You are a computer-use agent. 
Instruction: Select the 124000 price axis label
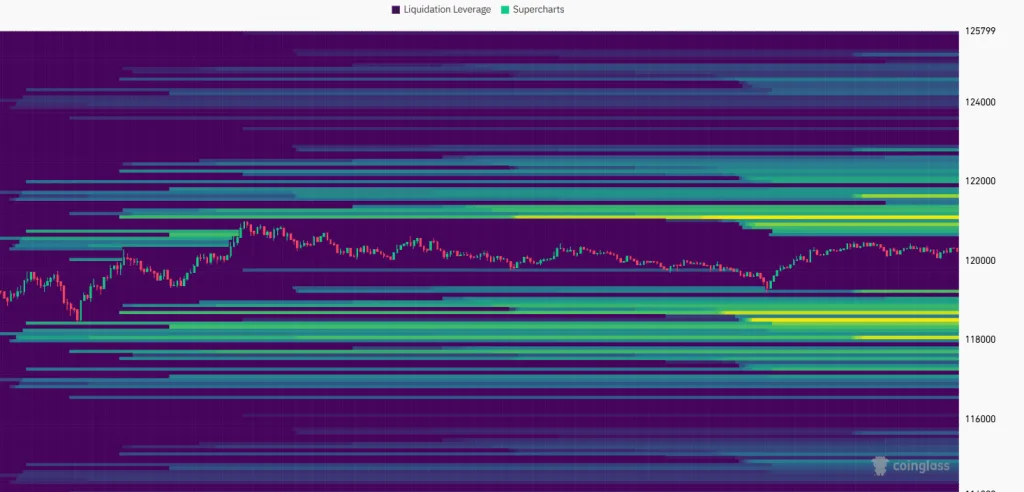point(981,102)
